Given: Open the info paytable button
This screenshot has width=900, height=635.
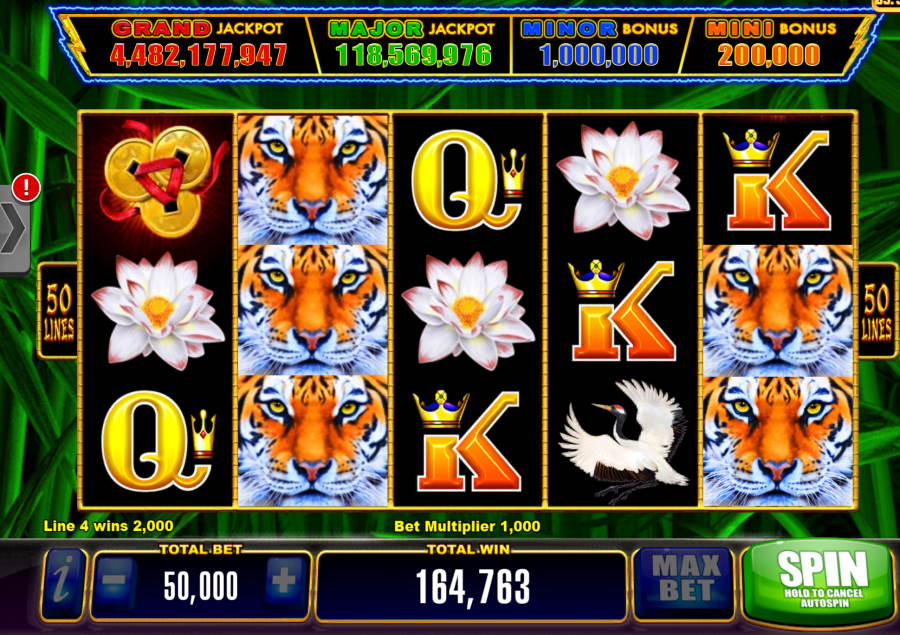Looking at the screenshot, I should point(63,583).
